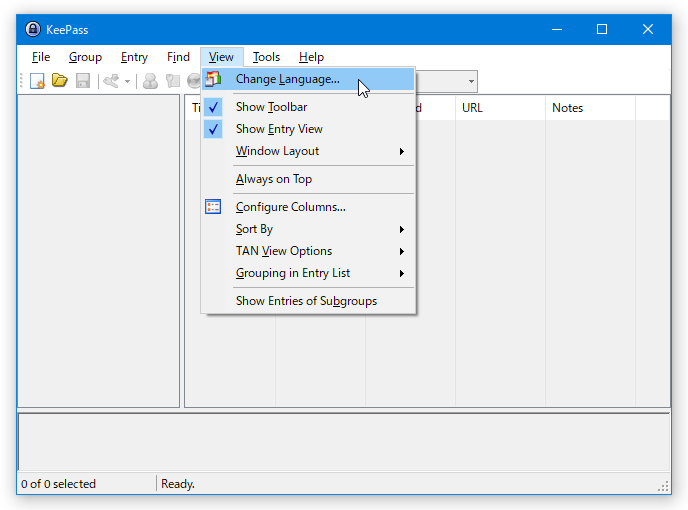Open the Help menu
The width and height of the screenshot is (688, 510).
pyautogui.click(x=312, y=57)
